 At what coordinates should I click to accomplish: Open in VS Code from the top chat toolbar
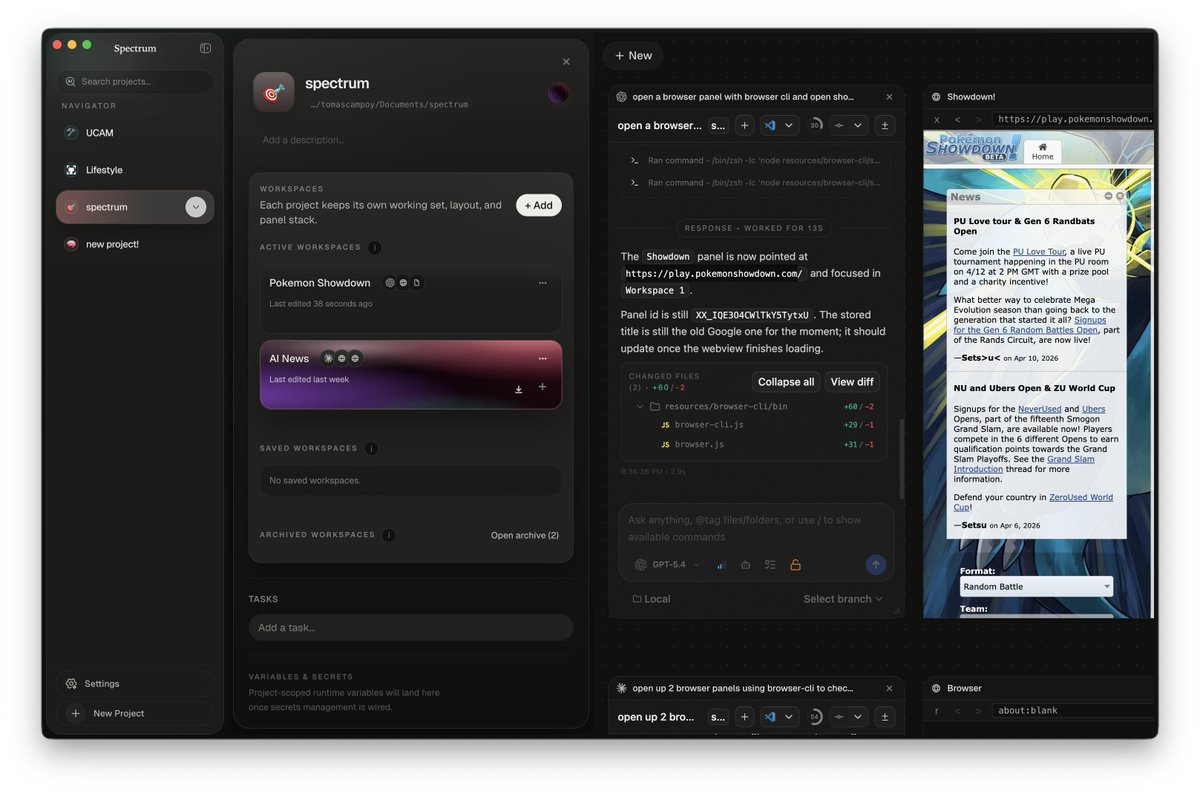(770, 126)
